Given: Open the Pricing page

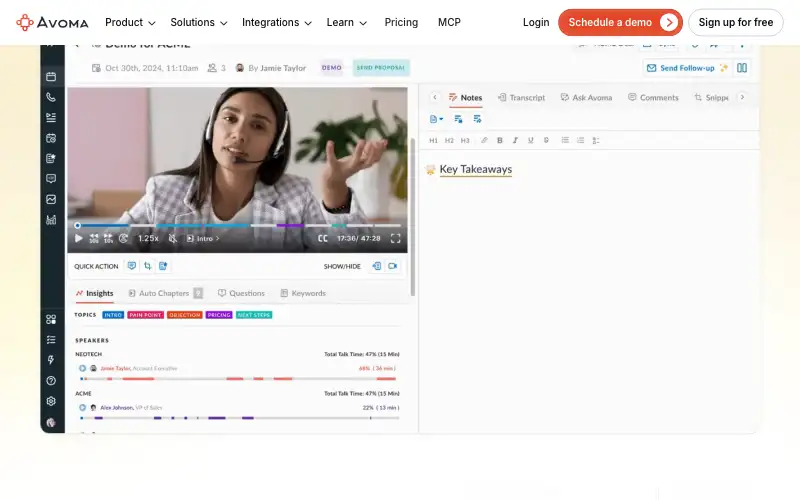Looking at the screenshot, I should pos(401,22).
